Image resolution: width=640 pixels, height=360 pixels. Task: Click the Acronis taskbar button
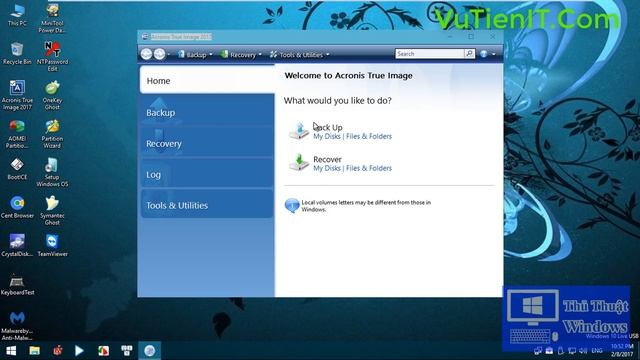click(x=150, y=351)
